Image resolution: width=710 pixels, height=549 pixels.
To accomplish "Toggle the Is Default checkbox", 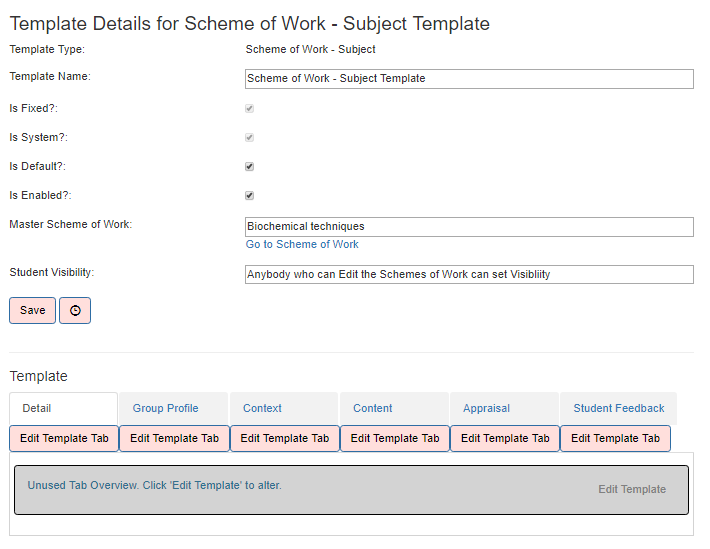I will [249, 167].
